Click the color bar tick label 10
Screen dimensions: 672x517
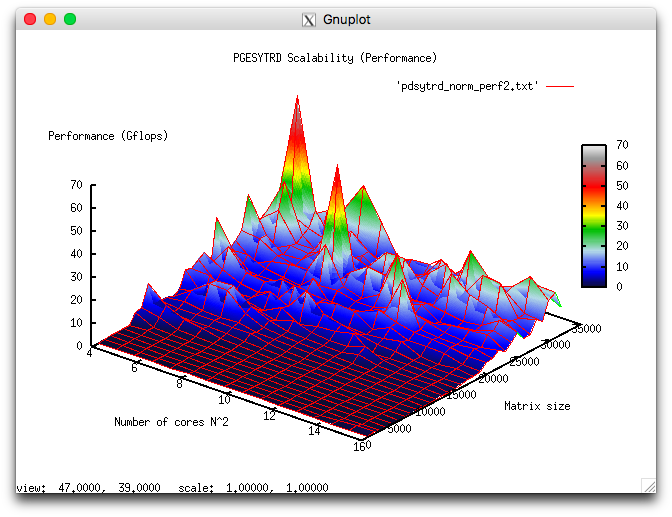(622, 267)
